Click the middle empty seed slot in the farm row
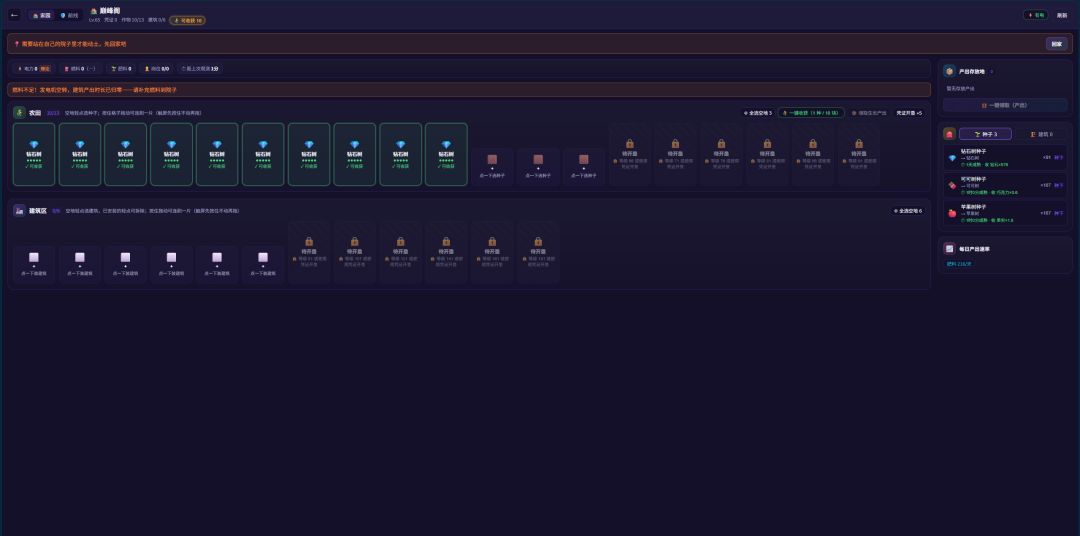Screen dimensions: 1080x536 click(x=538, y=167)
